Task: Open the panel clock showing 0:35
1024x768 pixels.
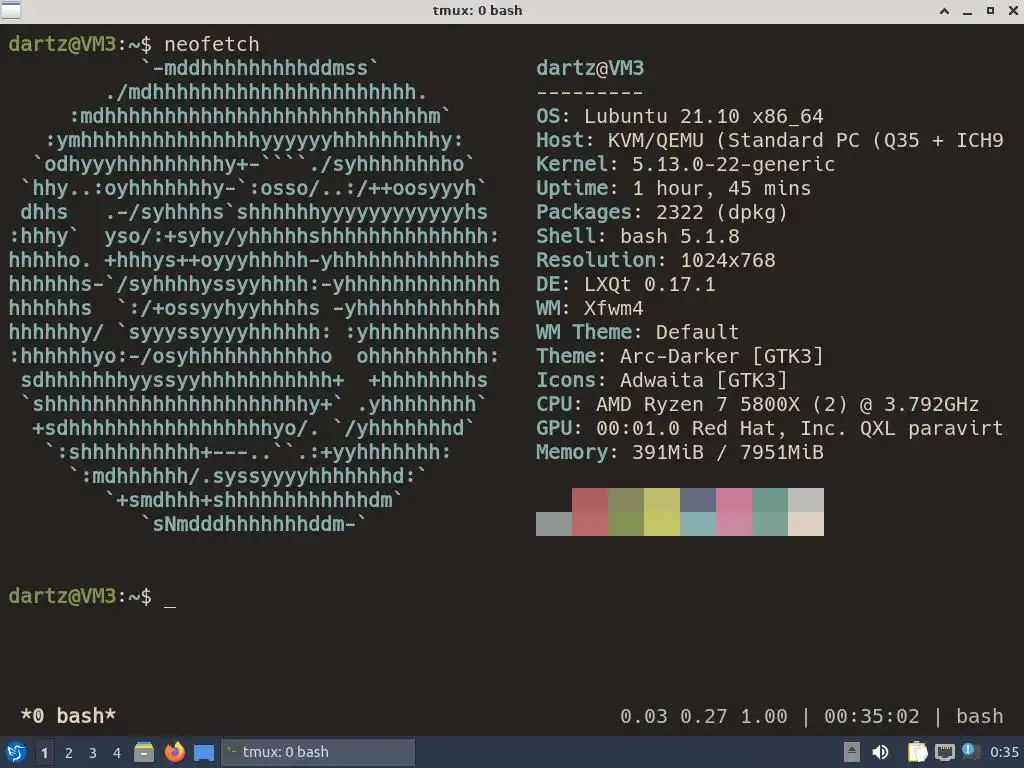Action: pyautogui.click(x=1004, y=752)
